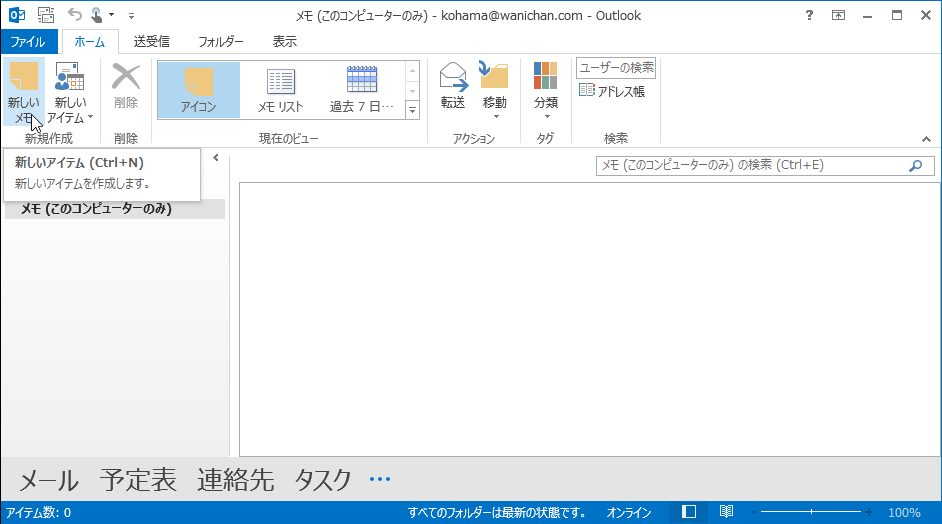The width and height of the screenshot is (942, 524).
Task: Choose the 過去 7 日 view
Action: click(362, 90)
